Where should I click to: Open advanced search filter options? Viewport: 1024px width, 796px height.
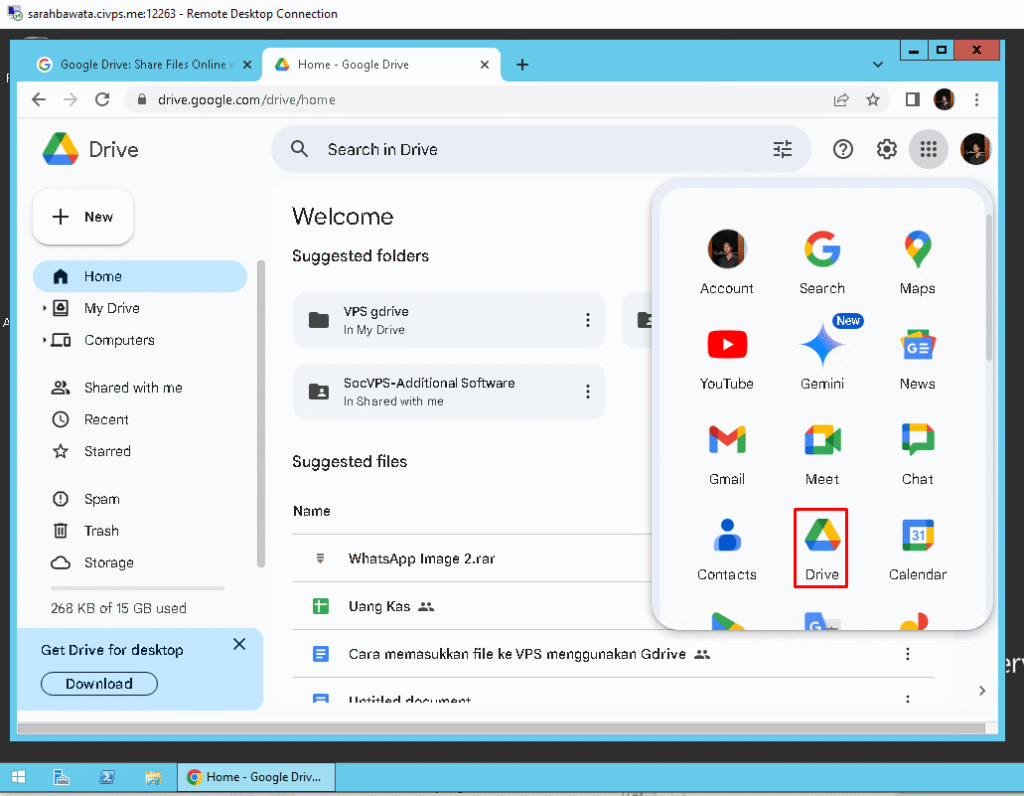782,150
